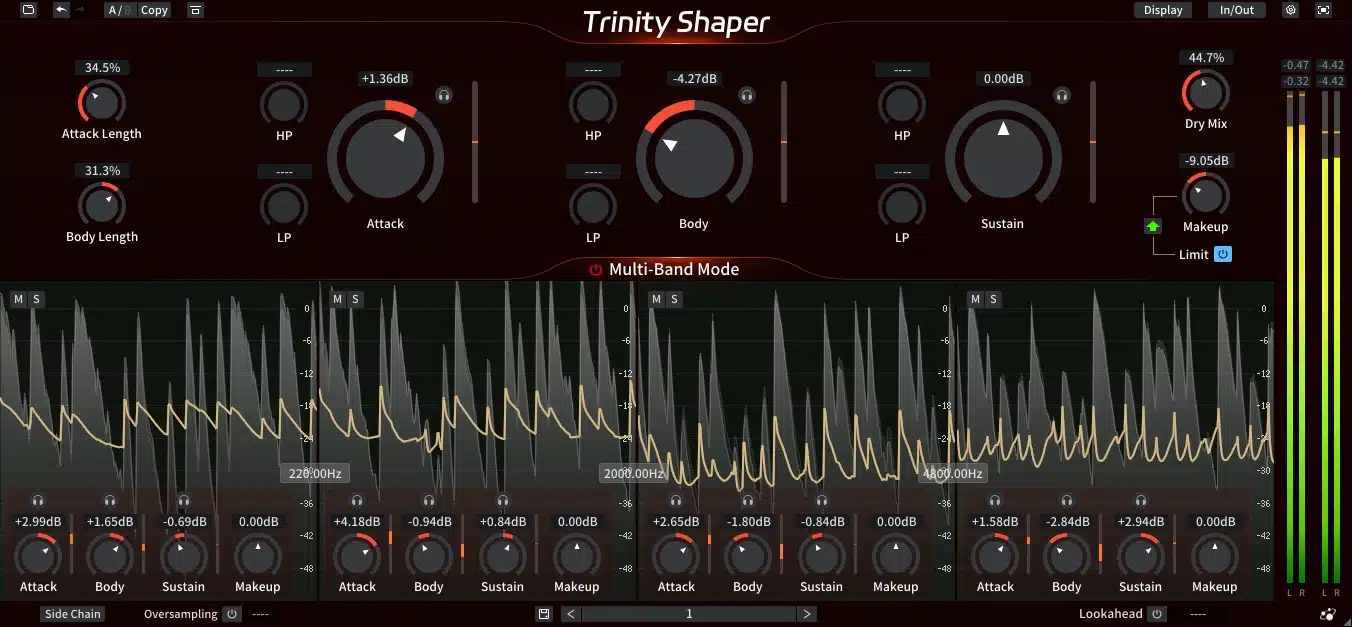Toggle the Limit power button
This screenshot has width=1352, height=627.
click(x=1222, y=254)
